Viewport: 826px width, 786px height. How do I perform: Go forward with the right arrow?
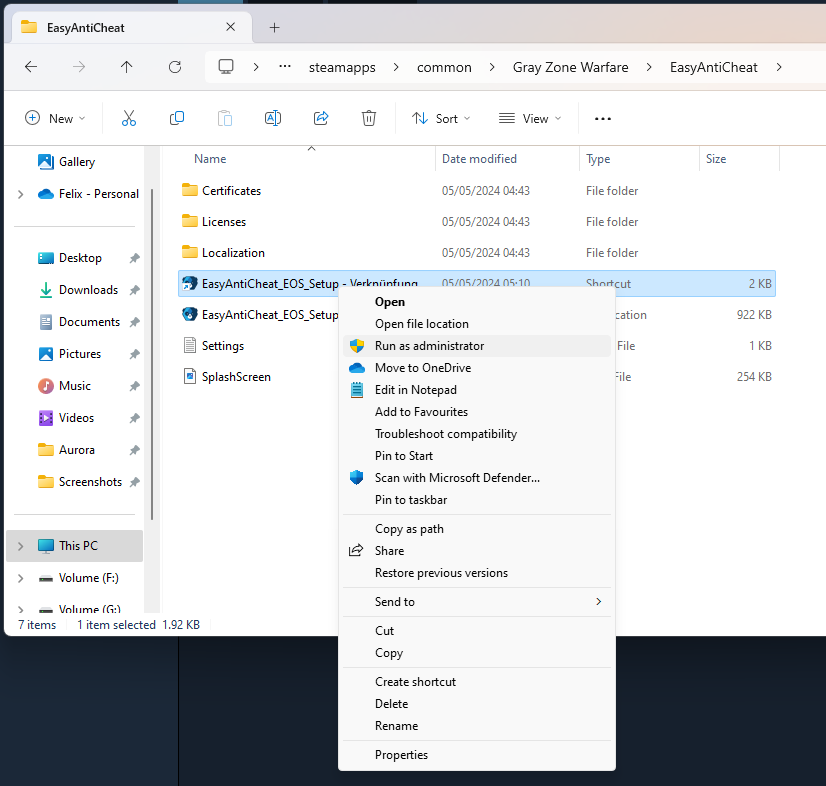coord(79,67)
